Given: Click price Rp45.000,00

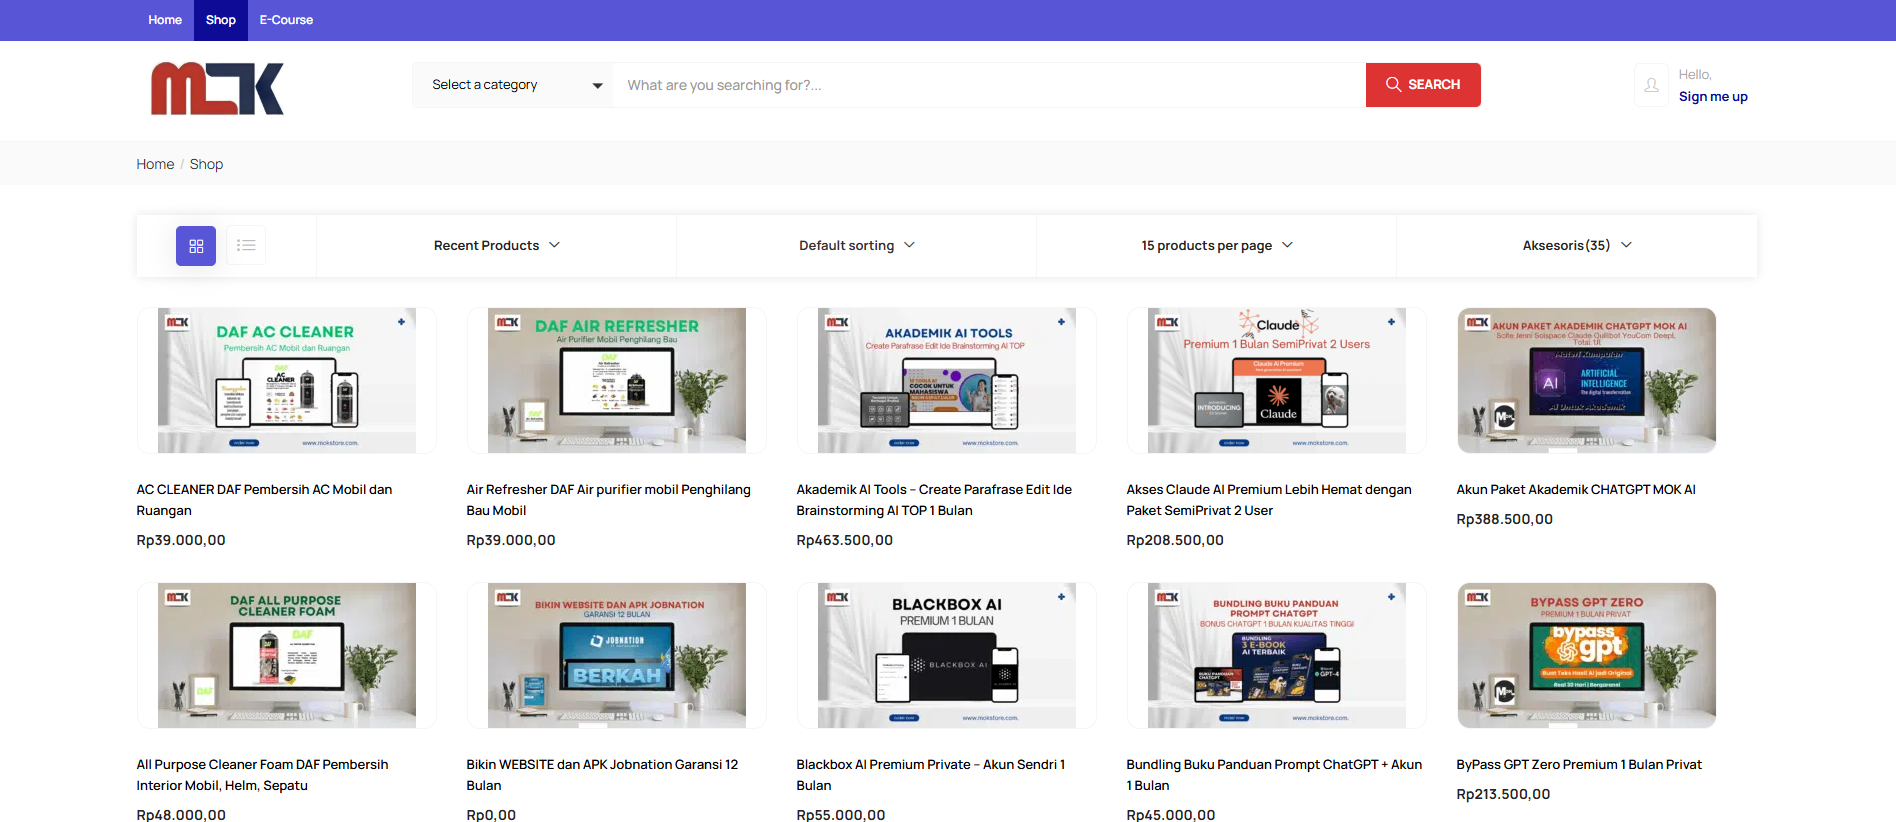Looking at the screenshot, I should click(x=1171, y=815).
